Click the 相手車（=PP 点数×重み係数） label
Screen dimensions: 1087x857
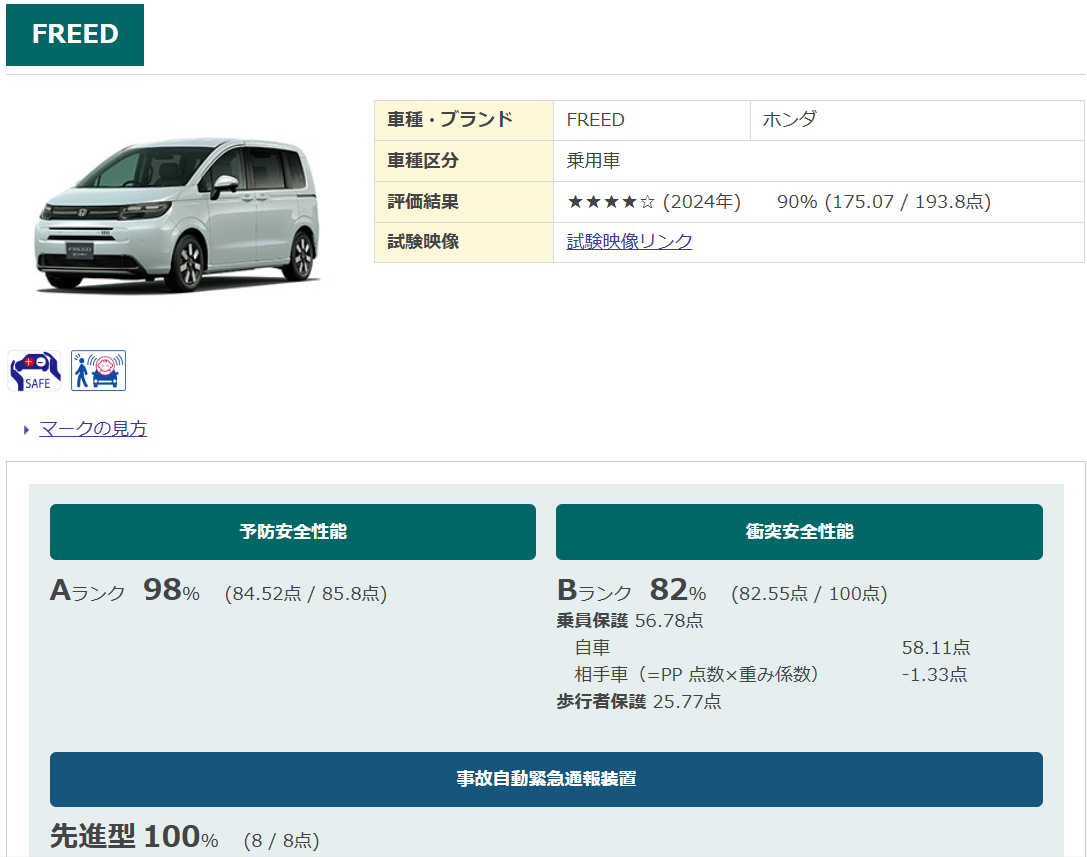(x=697, y=675)
